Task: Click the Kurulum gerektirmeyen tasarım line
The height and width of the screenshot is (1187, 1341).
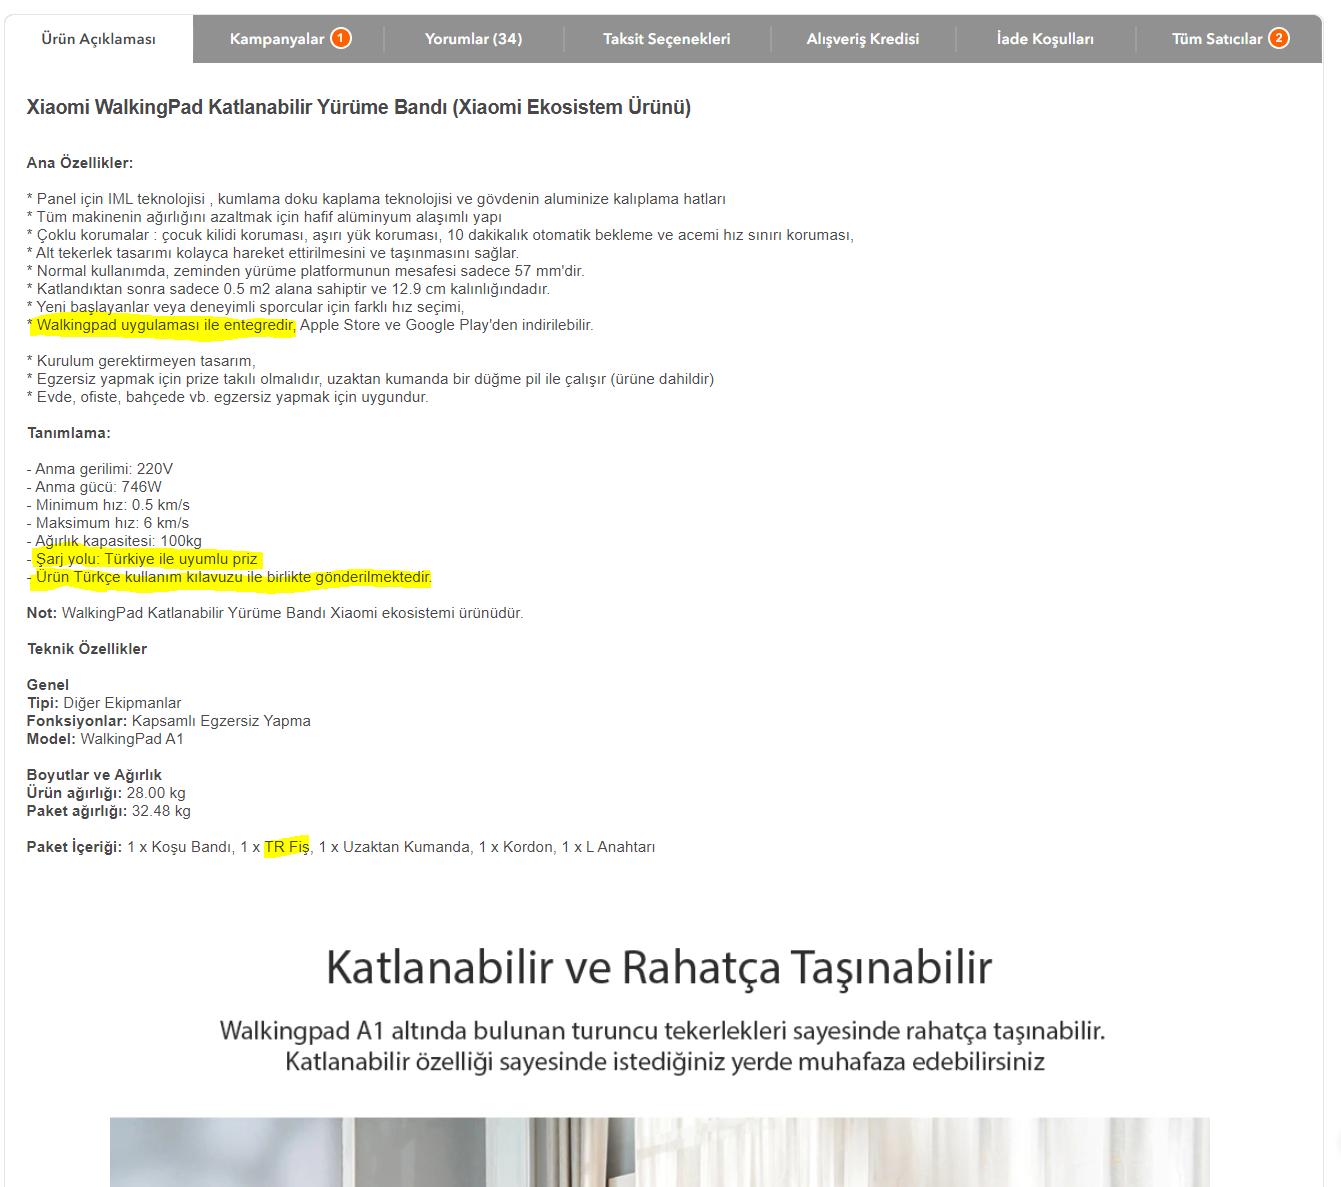Action: [141, 361]
